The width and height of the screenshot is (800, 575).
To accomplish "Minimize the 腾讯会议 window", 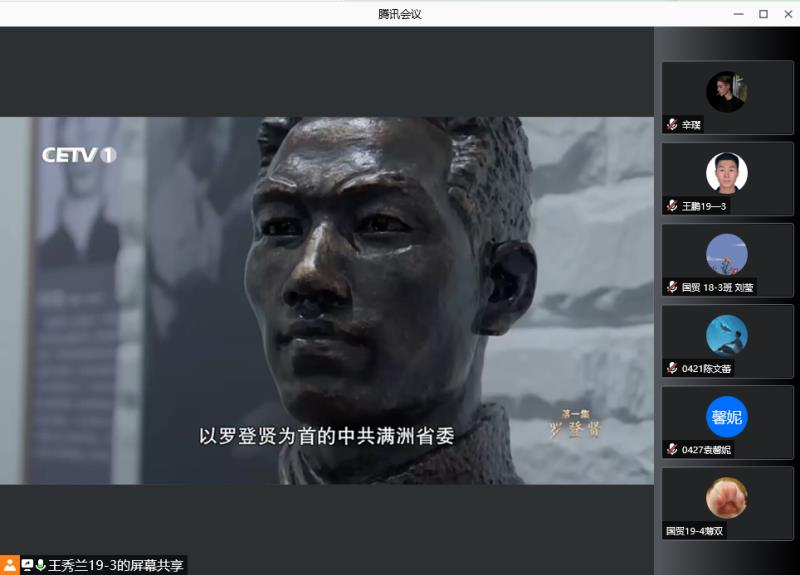I will (738, 14).
